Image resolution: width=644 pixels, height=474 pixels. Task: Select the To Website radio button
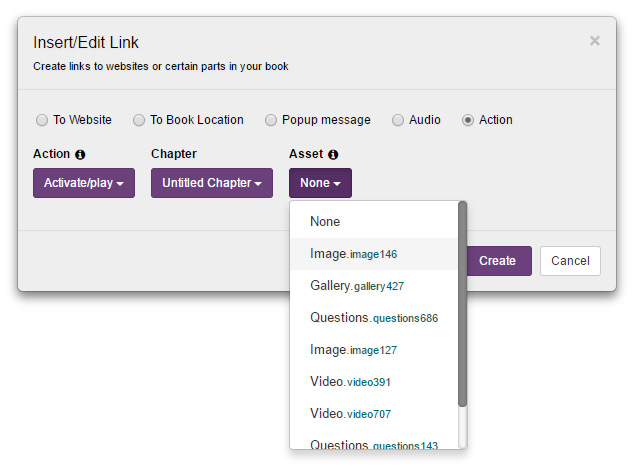(x=42, y=120)
